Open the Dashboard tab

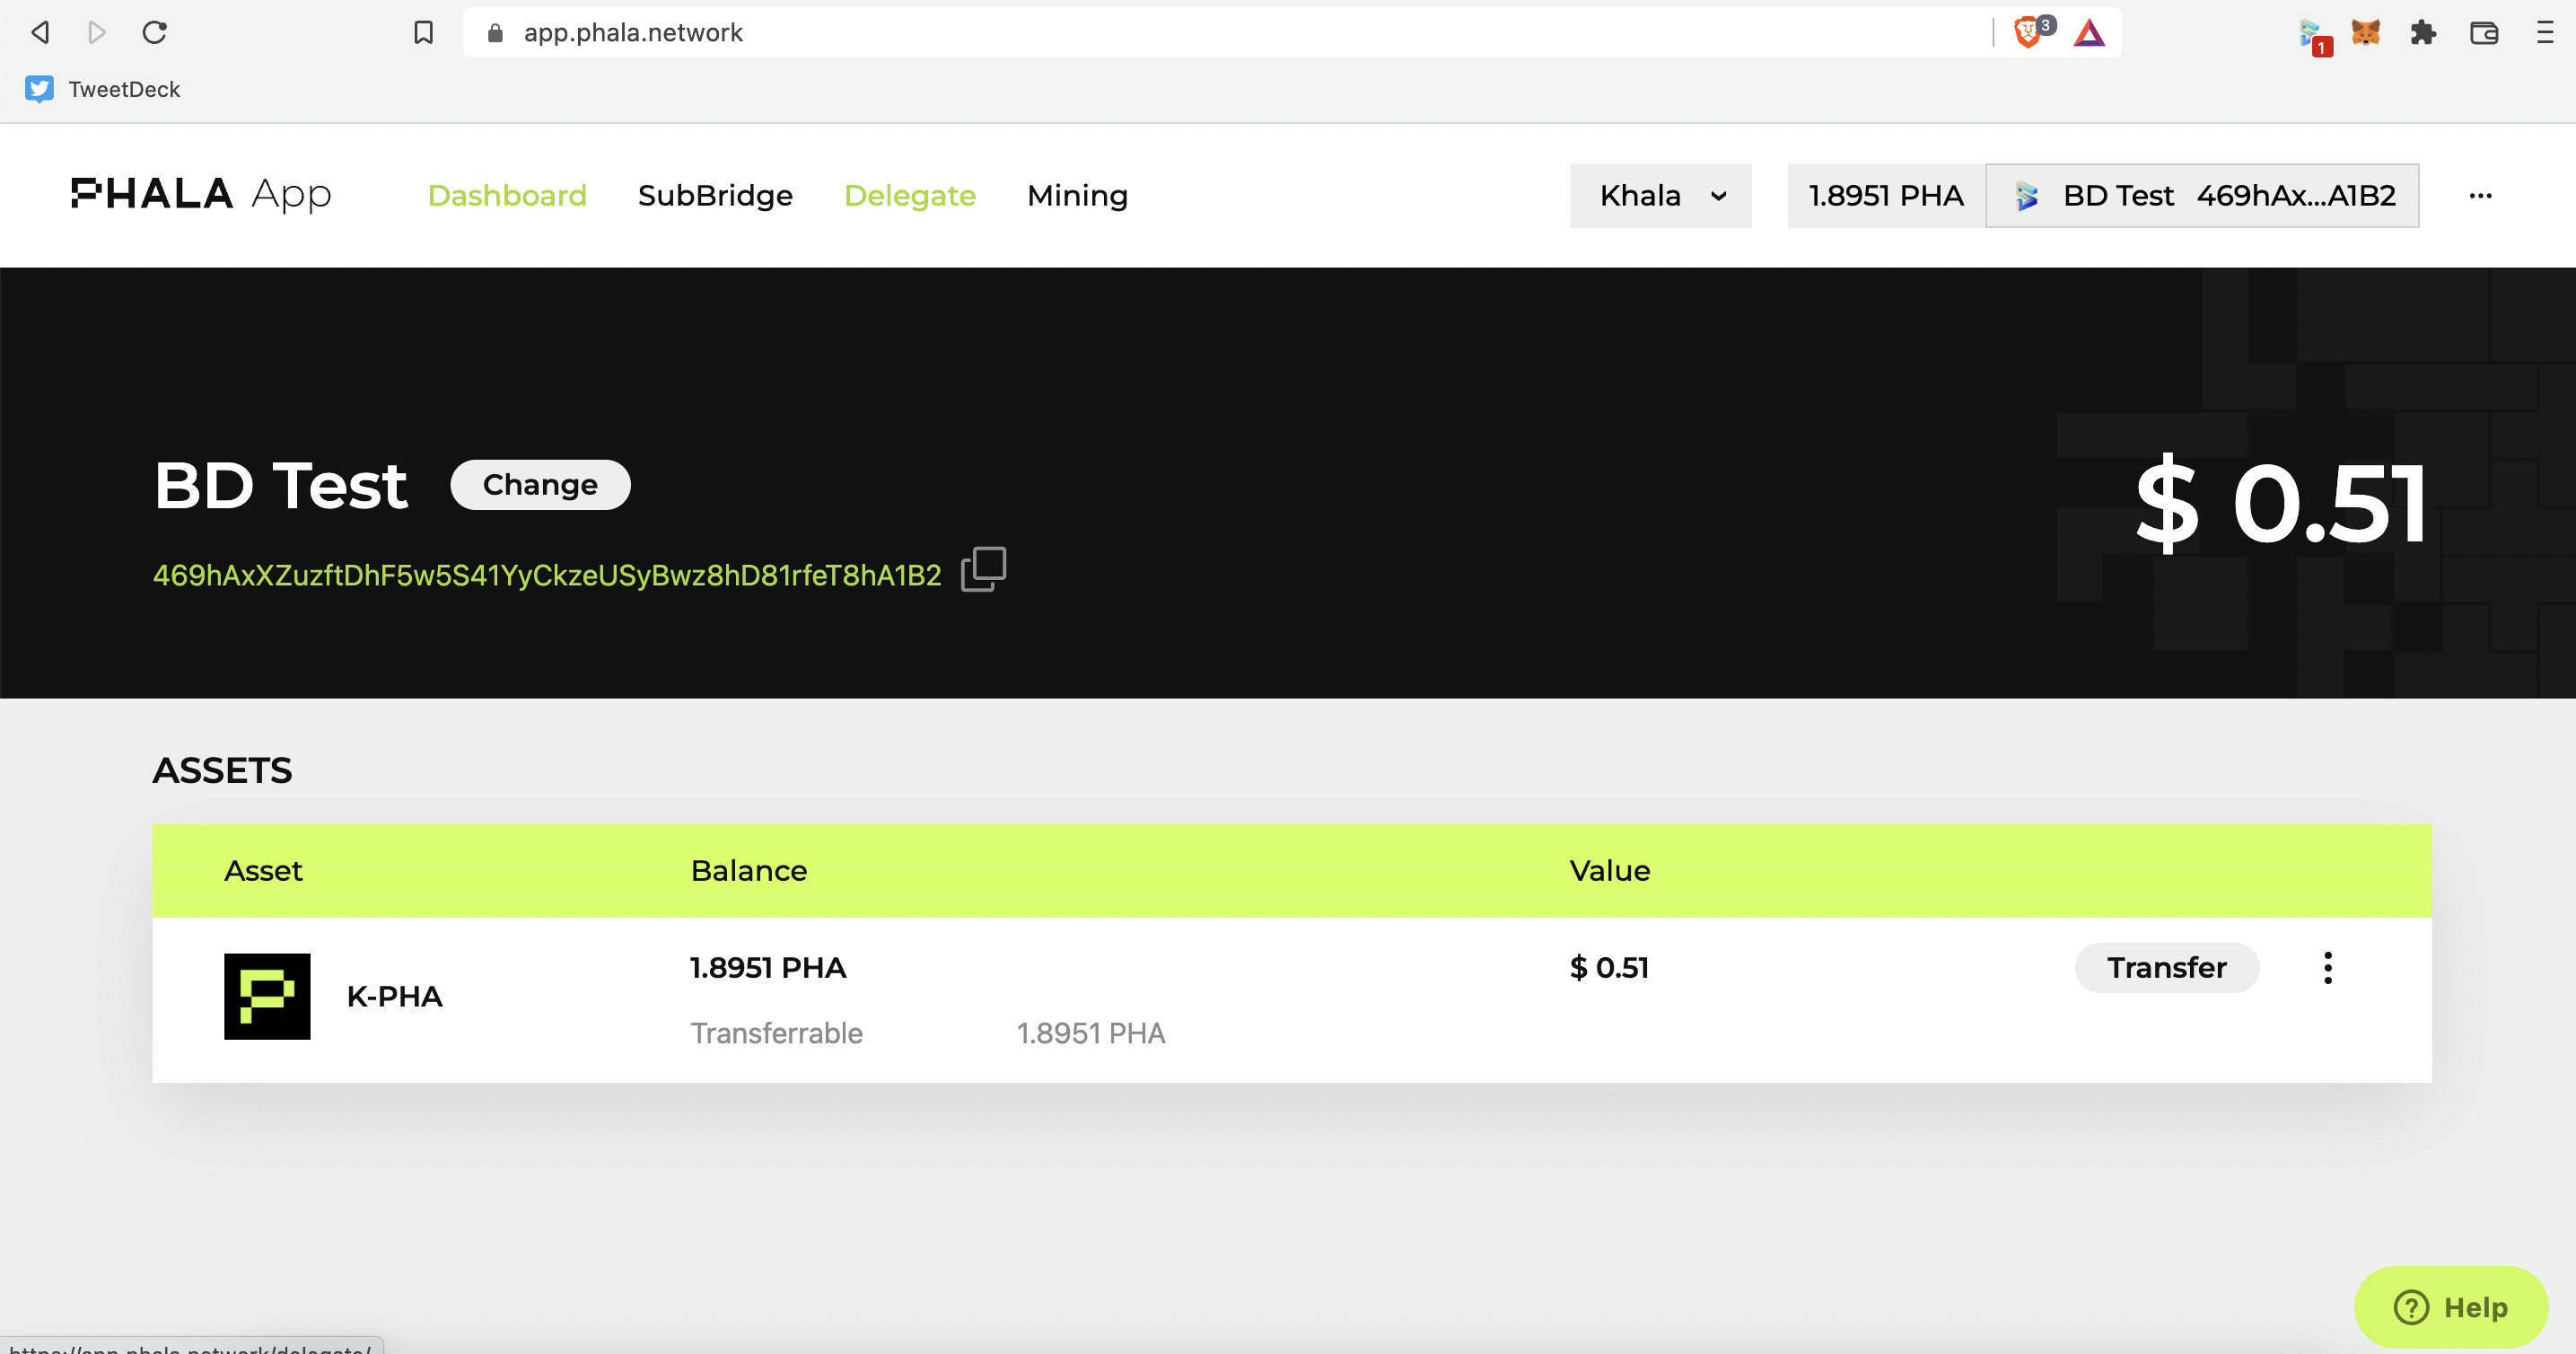[x=507, y=195]
